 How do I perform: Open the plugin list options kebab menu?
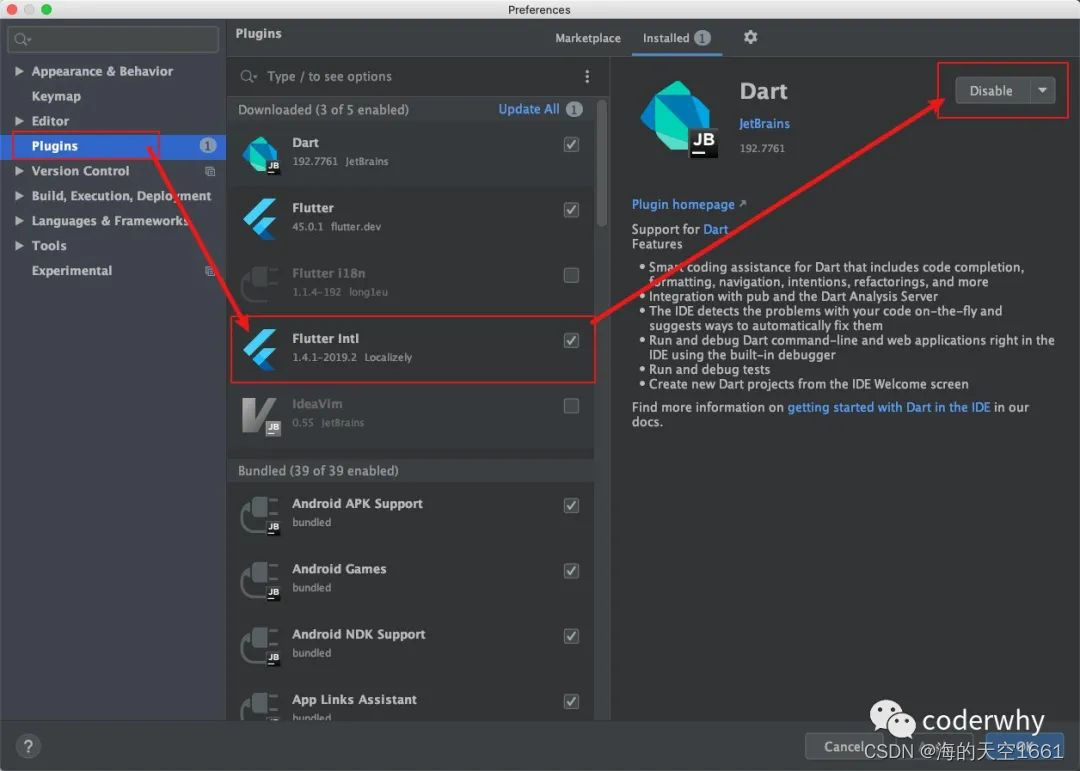[x=587, y=76]
